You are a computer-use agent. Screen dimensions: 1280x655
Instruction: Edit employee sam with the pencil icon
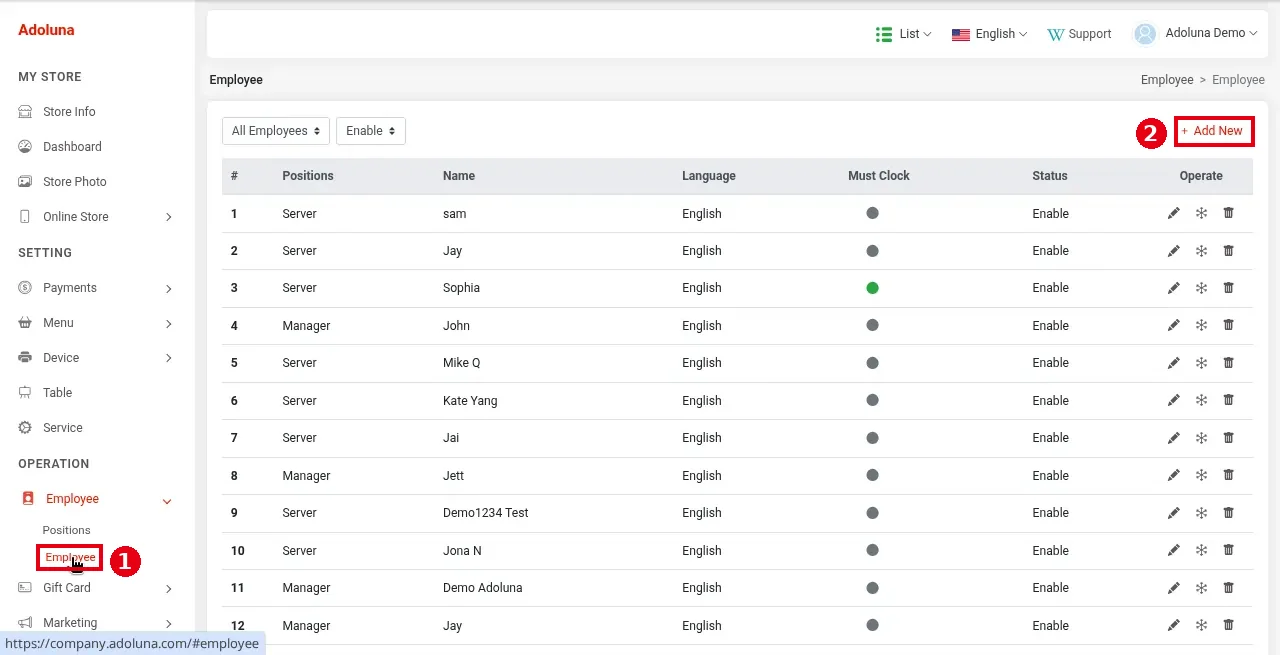pyautogui.click(x=1174, y=213)
